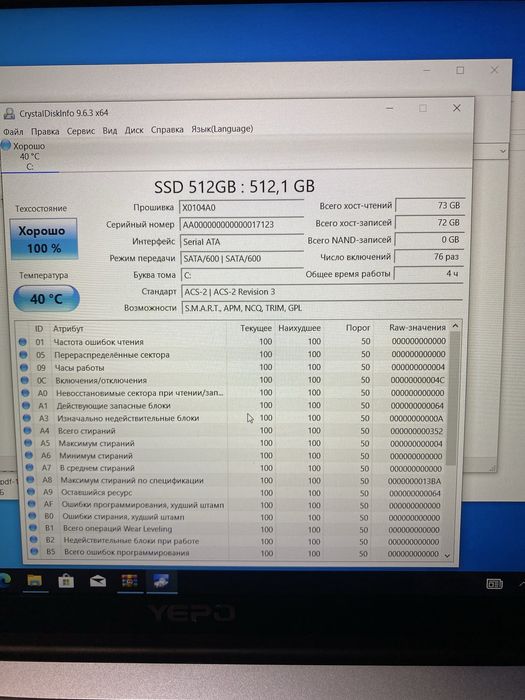This screenshot has width=525, height=700.
Task: Select the C: disk tab with Хорошо status
Action: click(29, 156)
